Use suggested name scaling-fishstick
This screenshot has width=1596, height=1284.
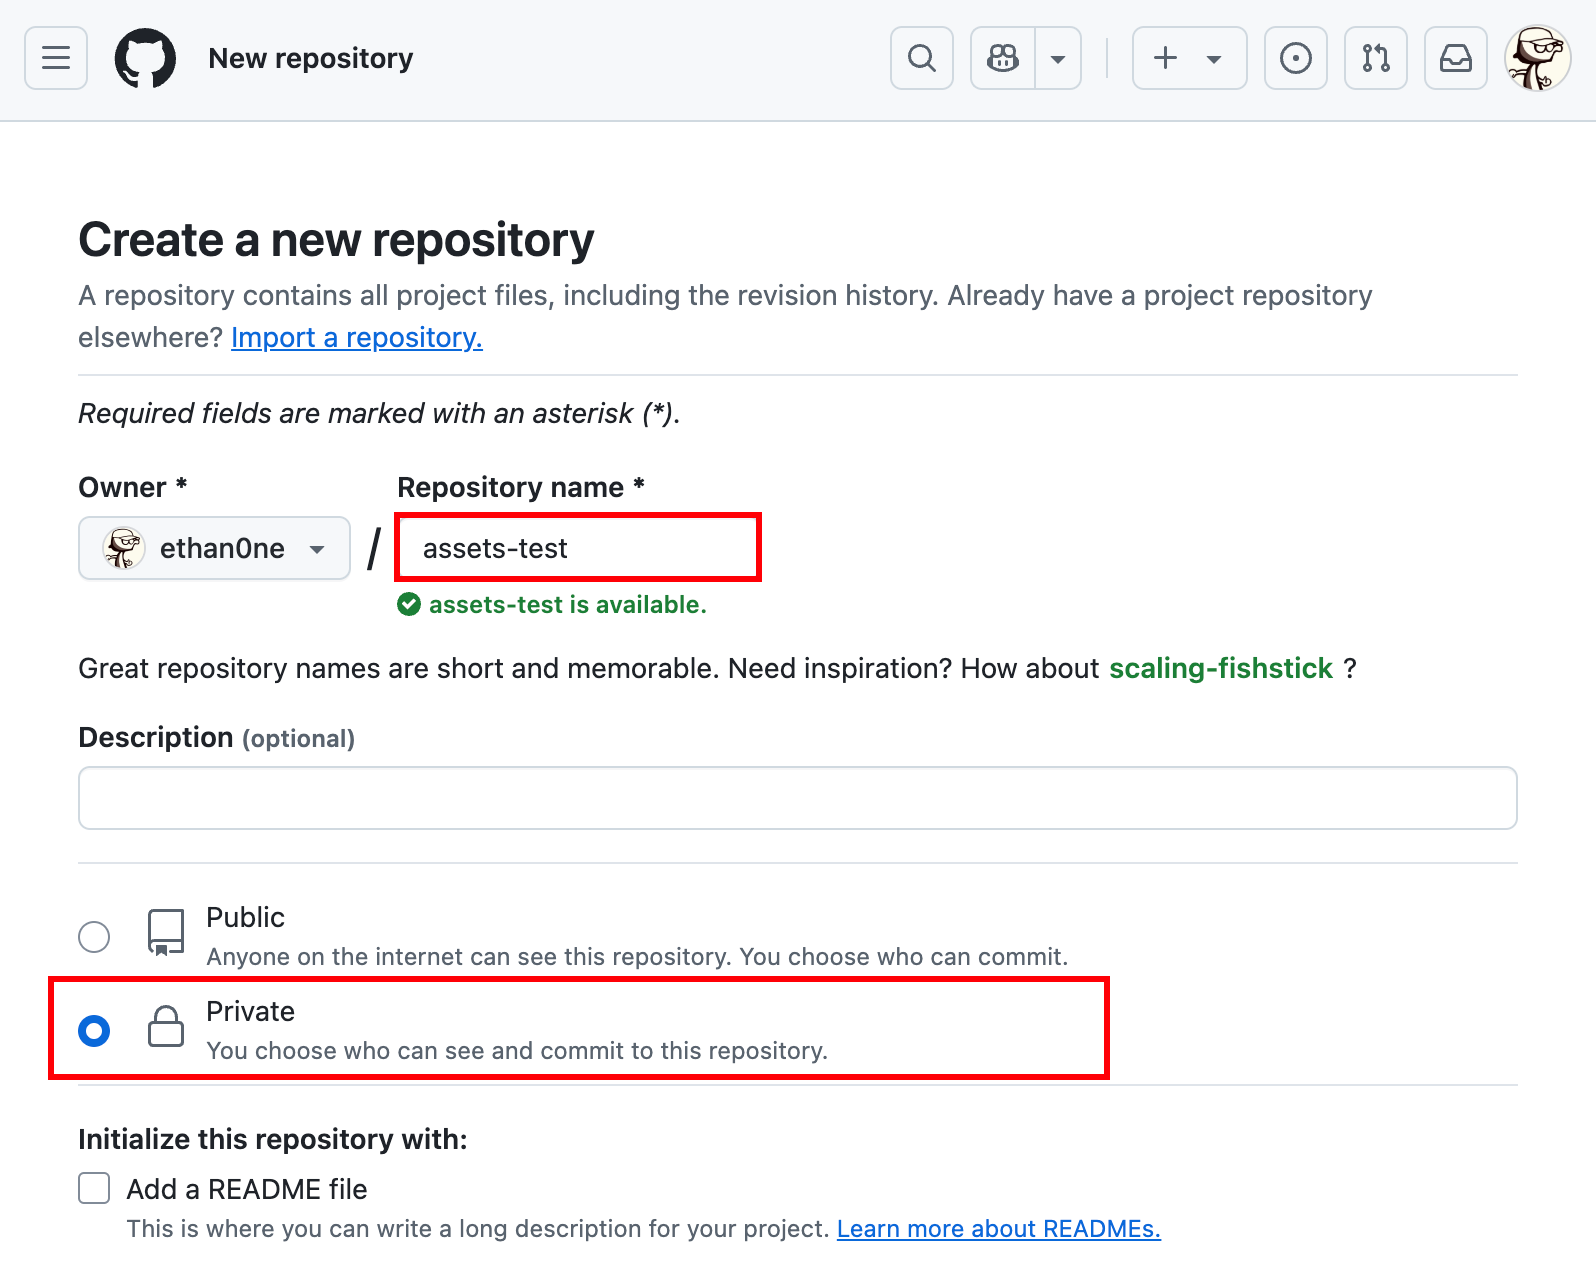click(x=1221, y=668)
